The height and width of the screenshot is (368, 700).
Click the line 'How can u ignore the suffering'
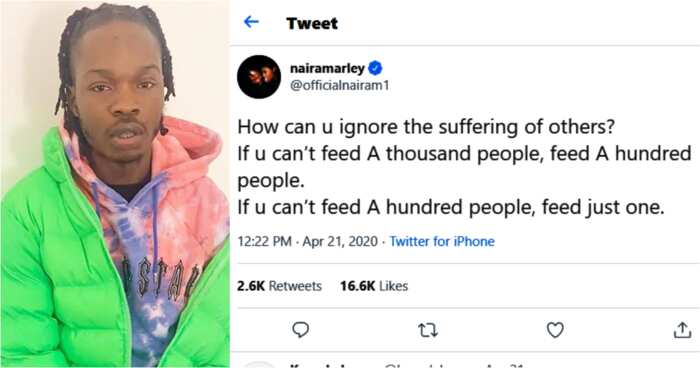[426, 127]
